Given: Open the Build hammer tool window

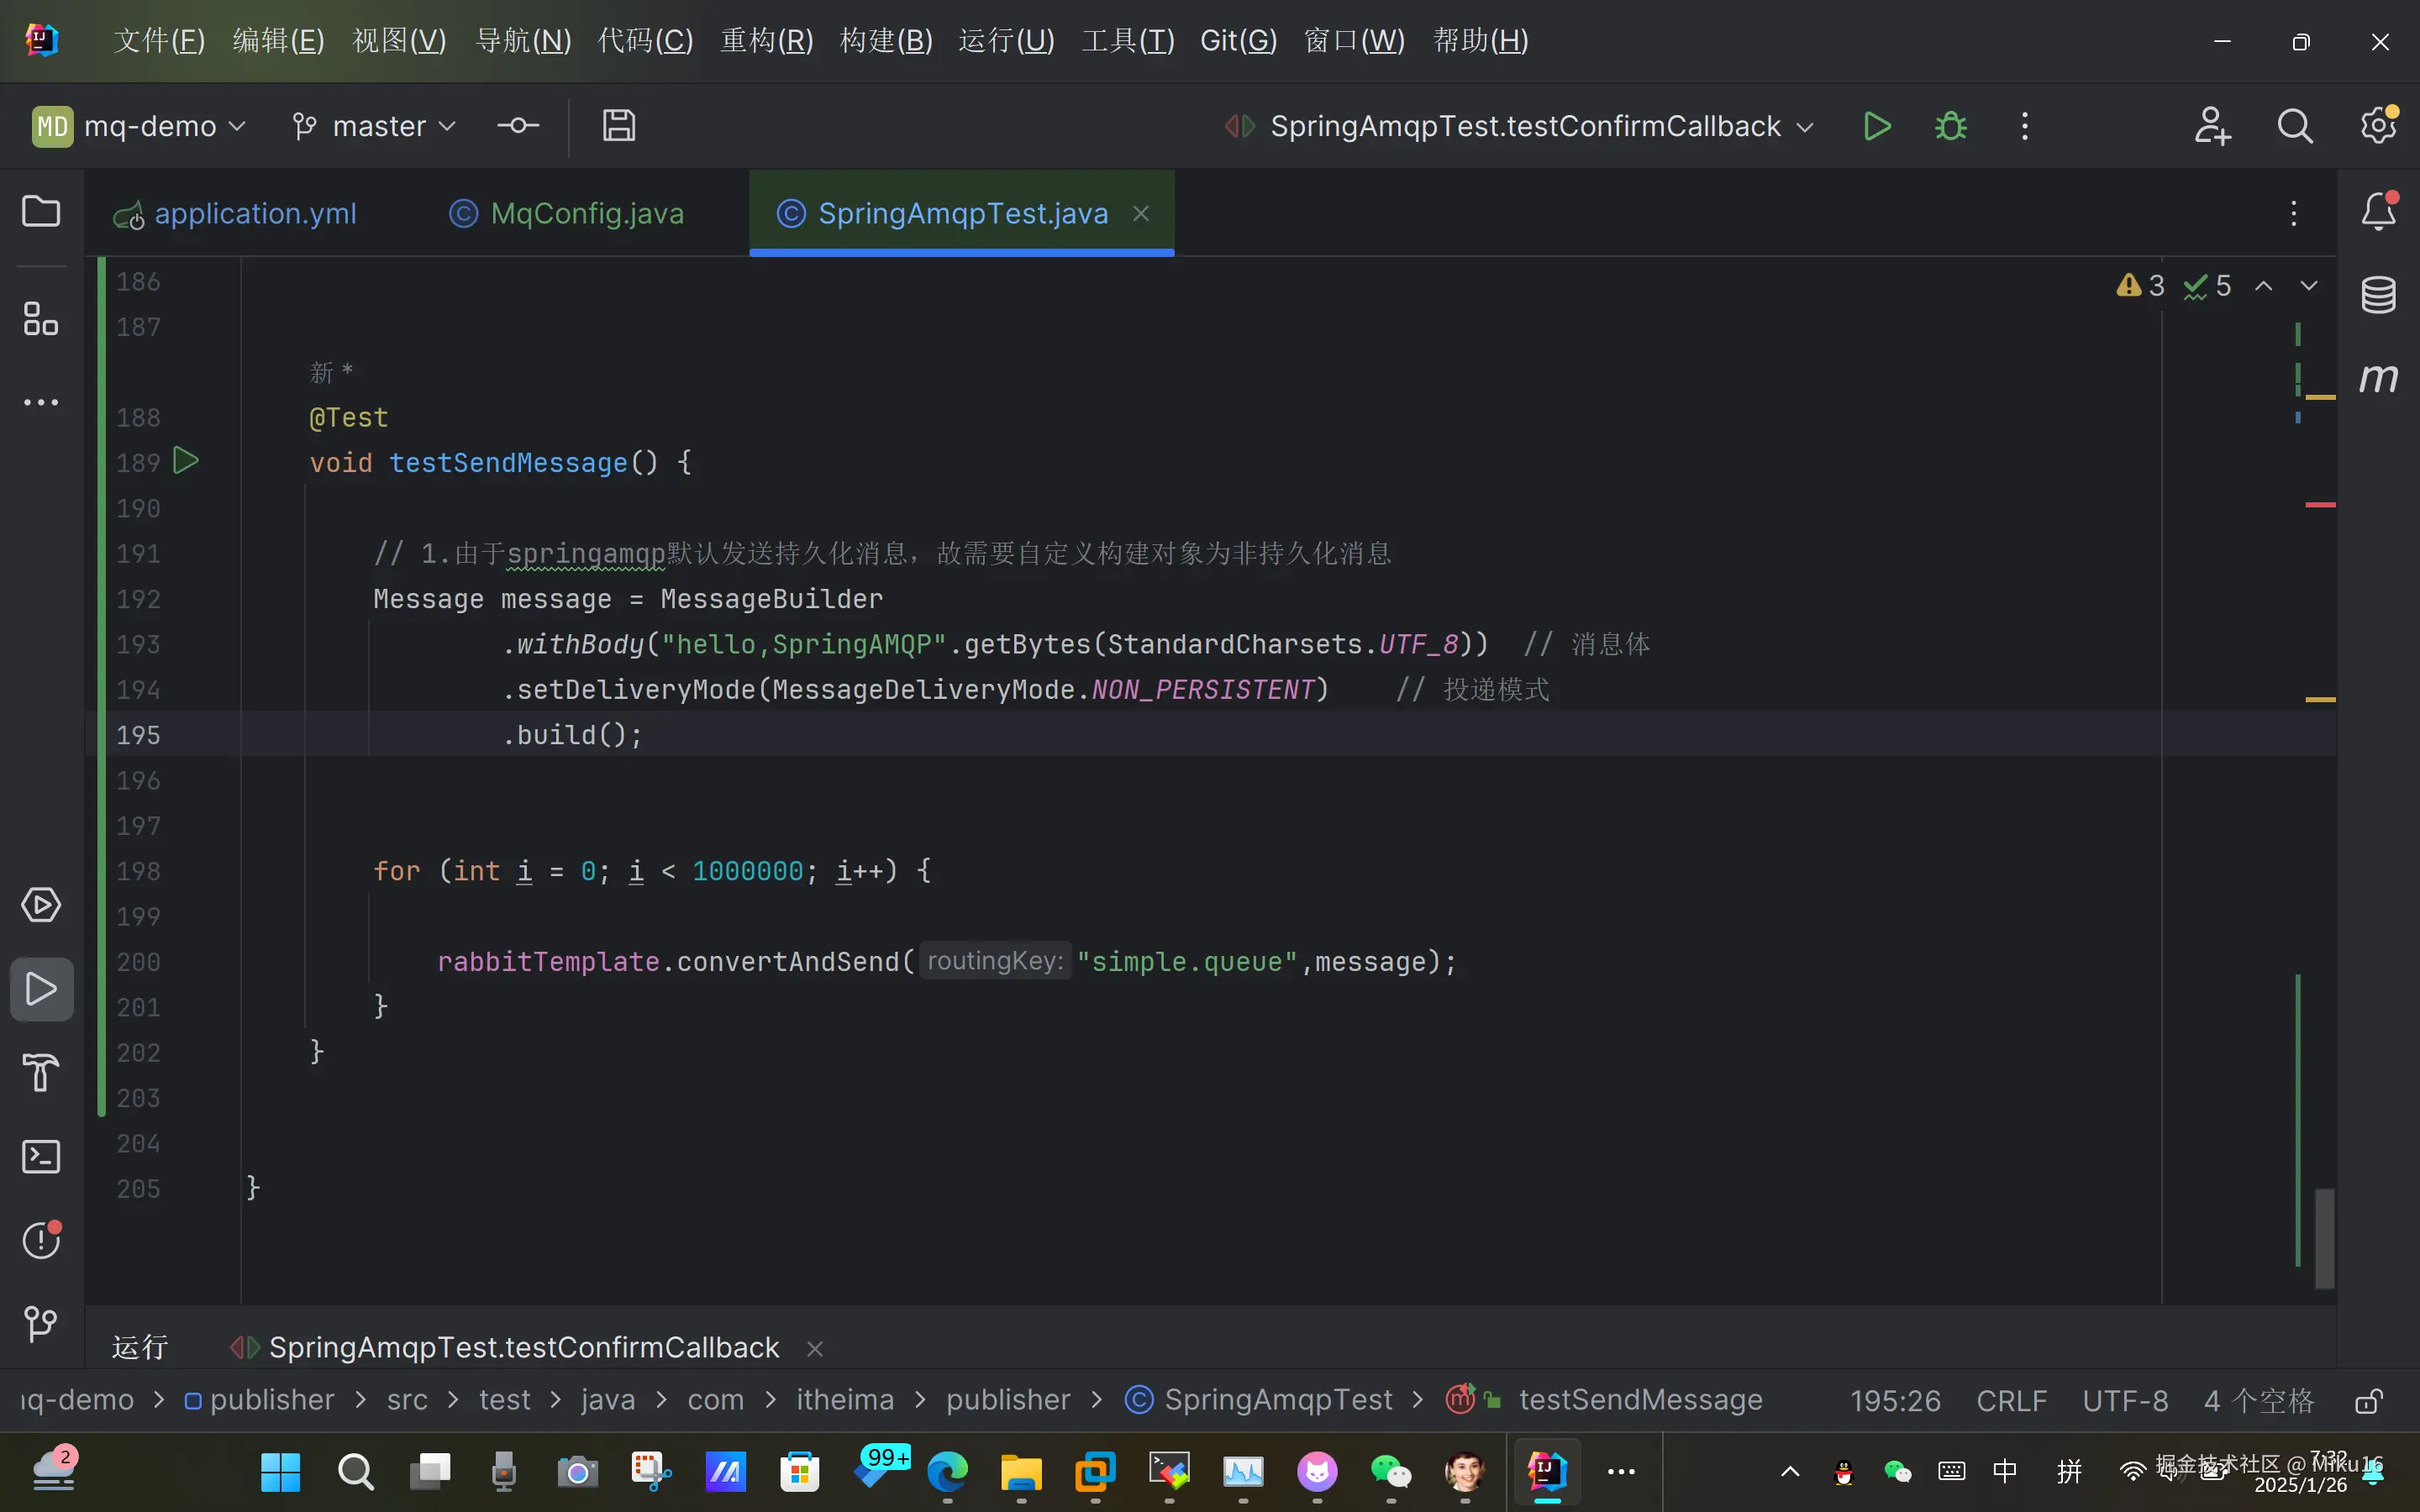Looking at the screenshot, I should (41, 1073).
